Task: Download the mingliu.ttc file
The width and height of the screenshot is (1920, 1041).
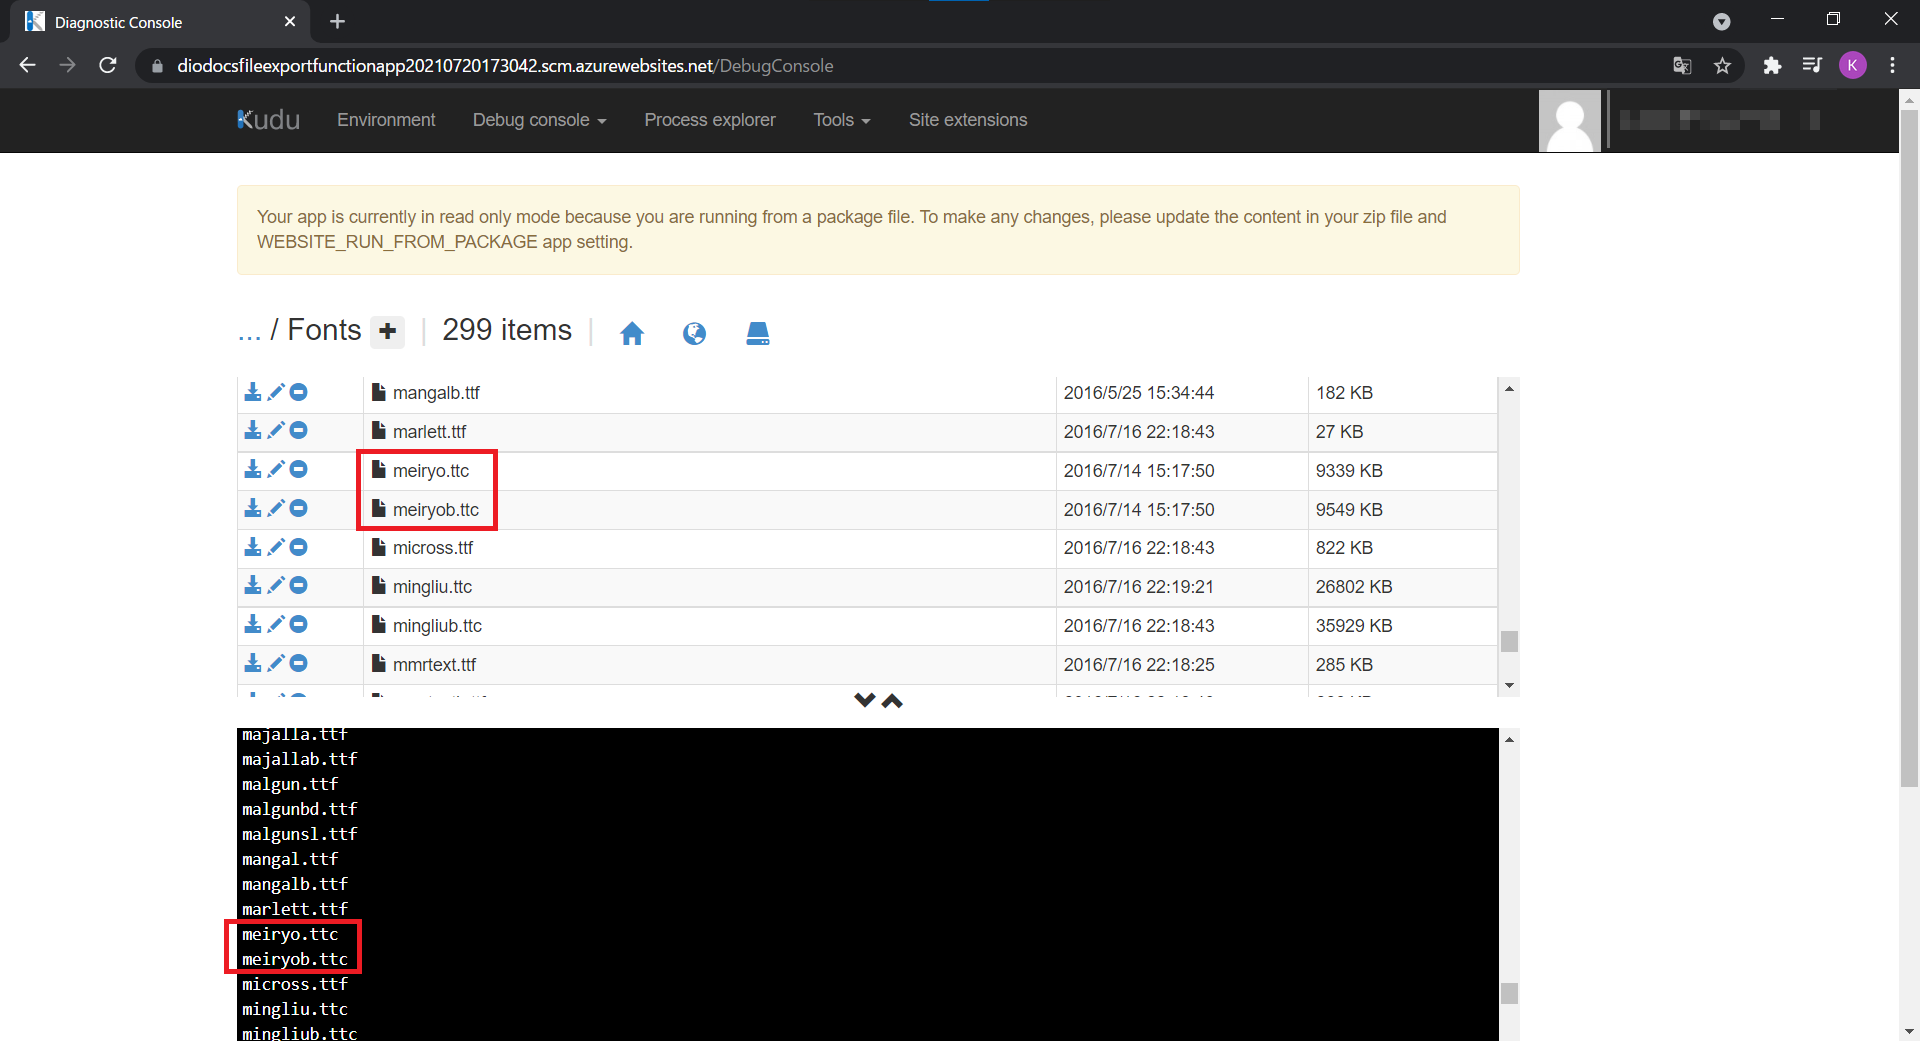Action: pos(253,585)
